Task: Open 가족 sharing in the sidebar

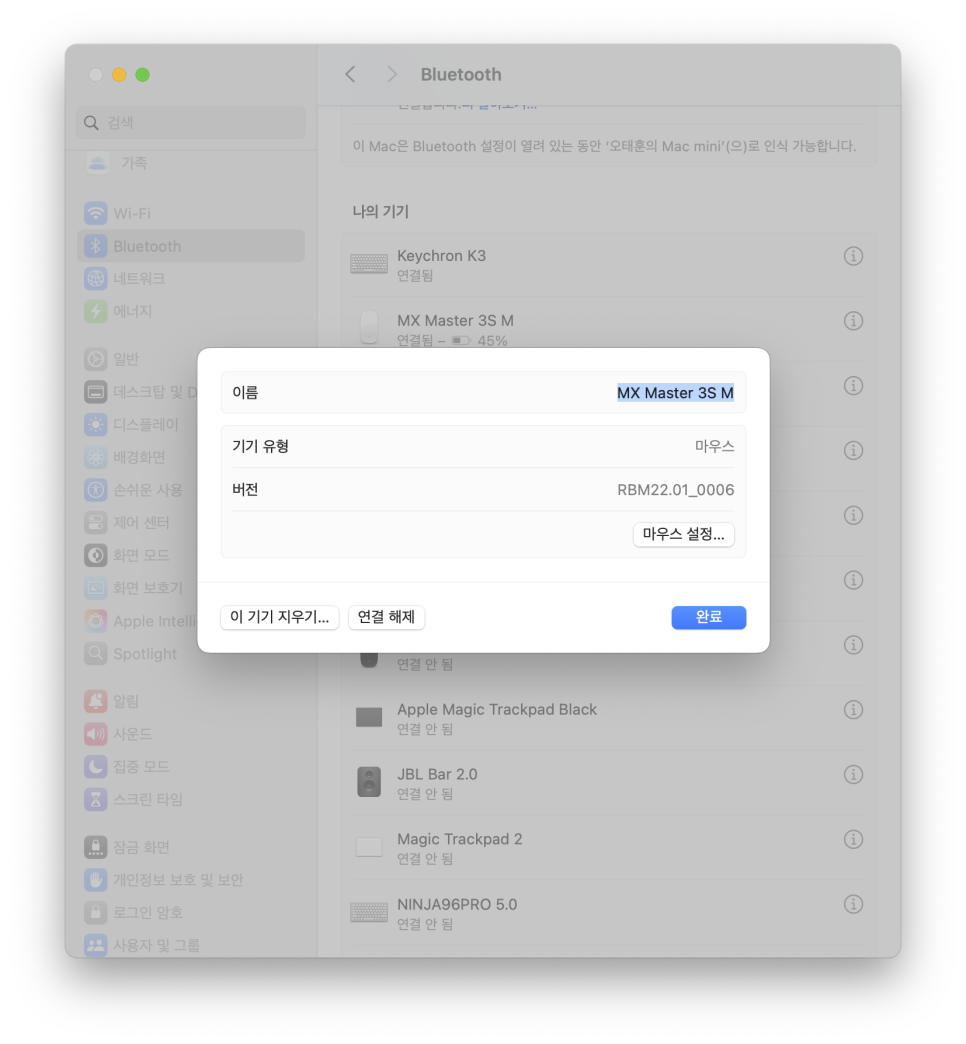Action: [x=191, y=162]
